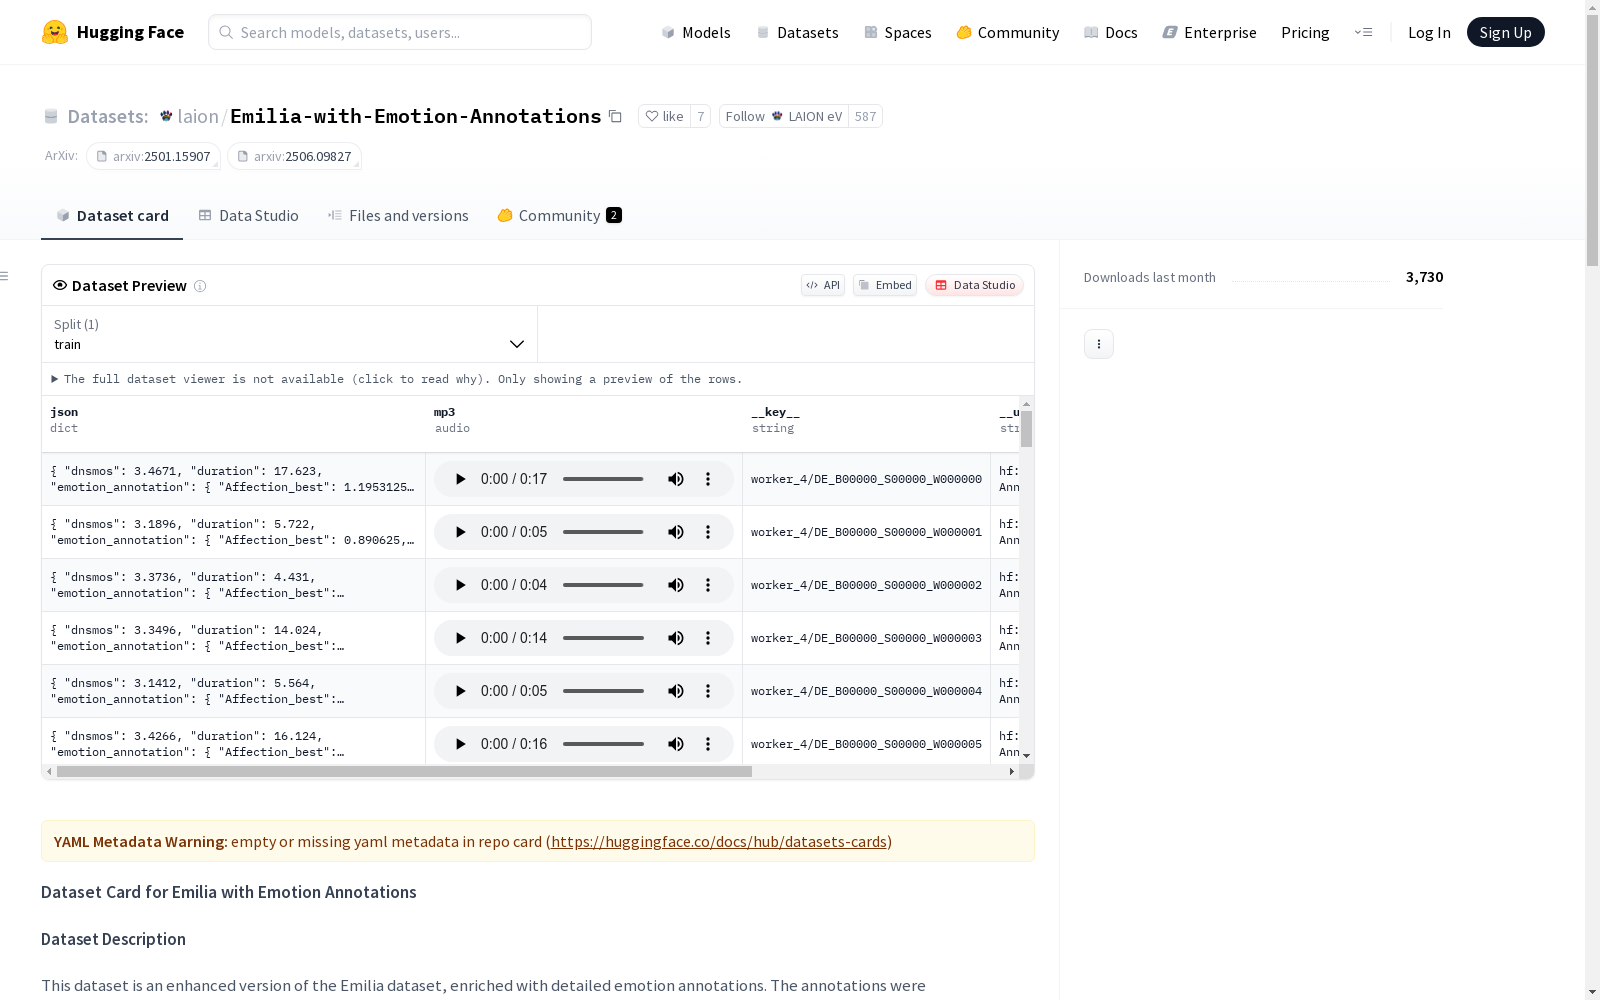Open the more options menu in navbar

pos(1363,32)
